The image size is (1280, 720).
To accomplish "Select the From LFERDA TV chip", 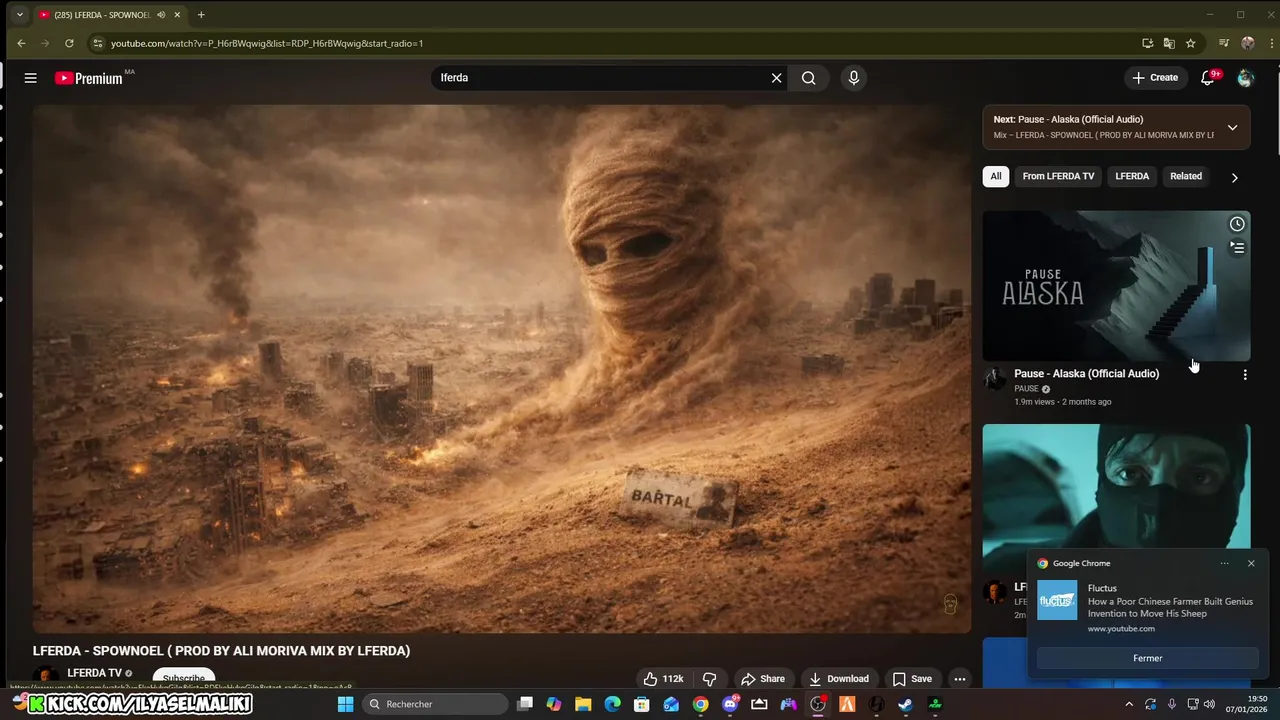I will pyautogui.click(x=1058, y=176).
